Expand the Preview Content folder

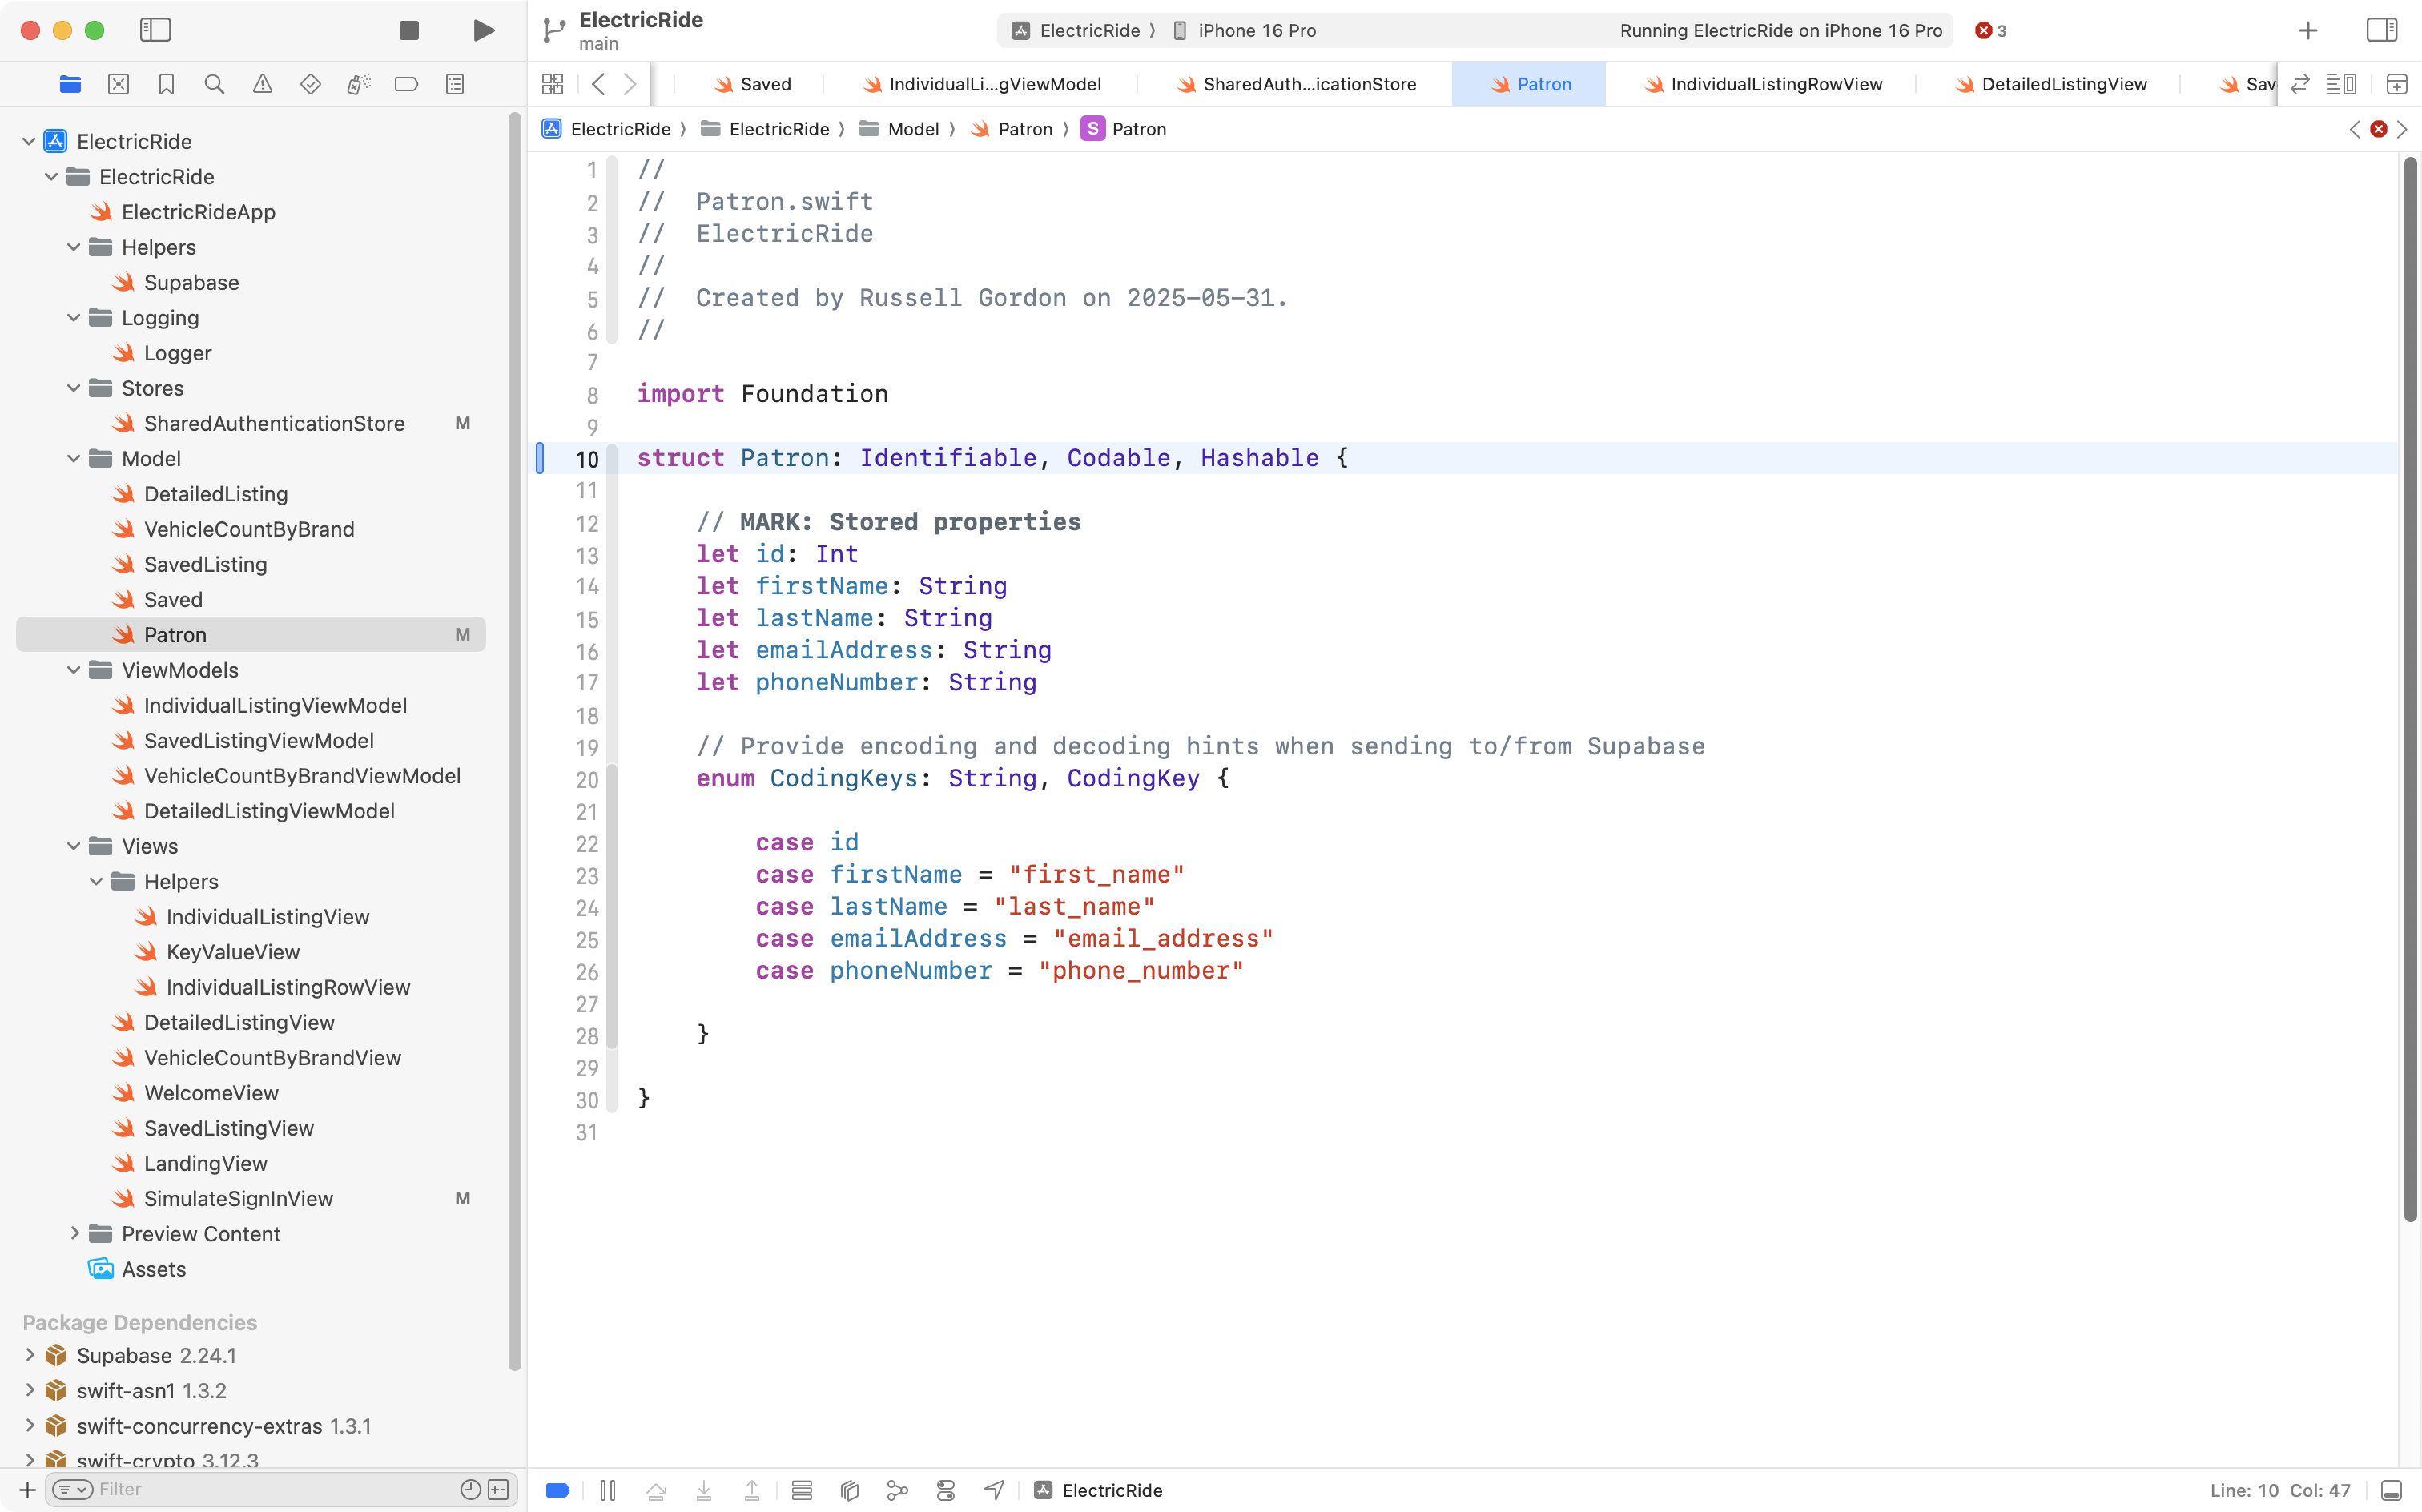pos(74,1233)
